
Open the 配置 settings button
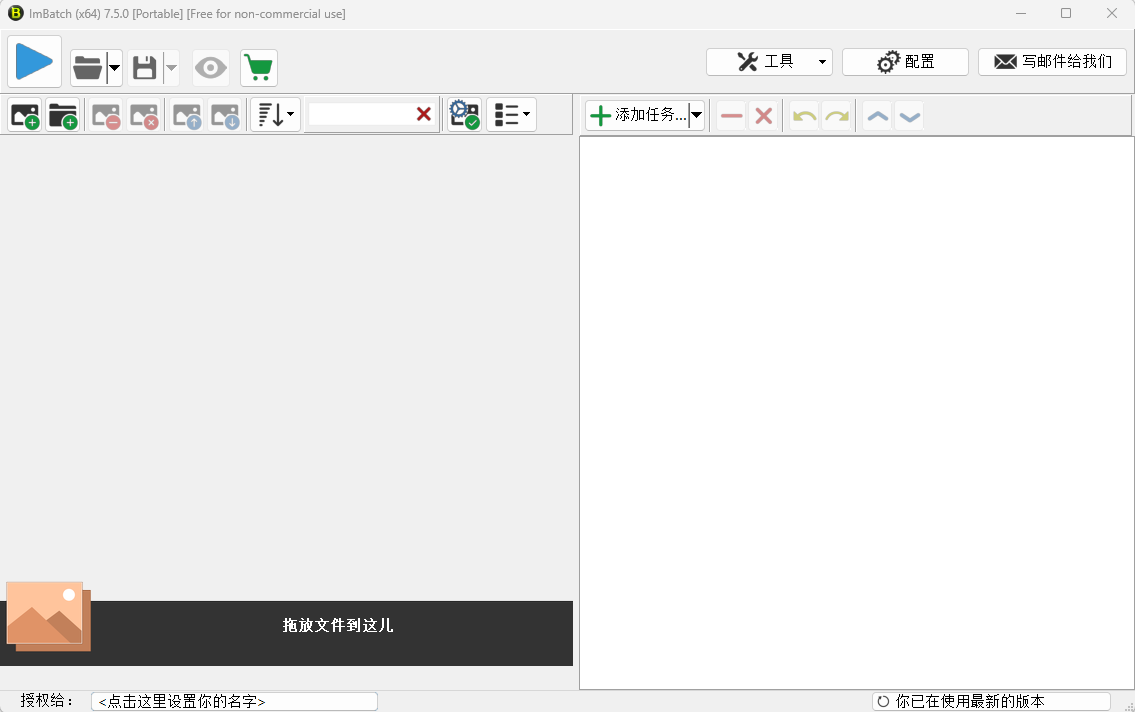905,62
